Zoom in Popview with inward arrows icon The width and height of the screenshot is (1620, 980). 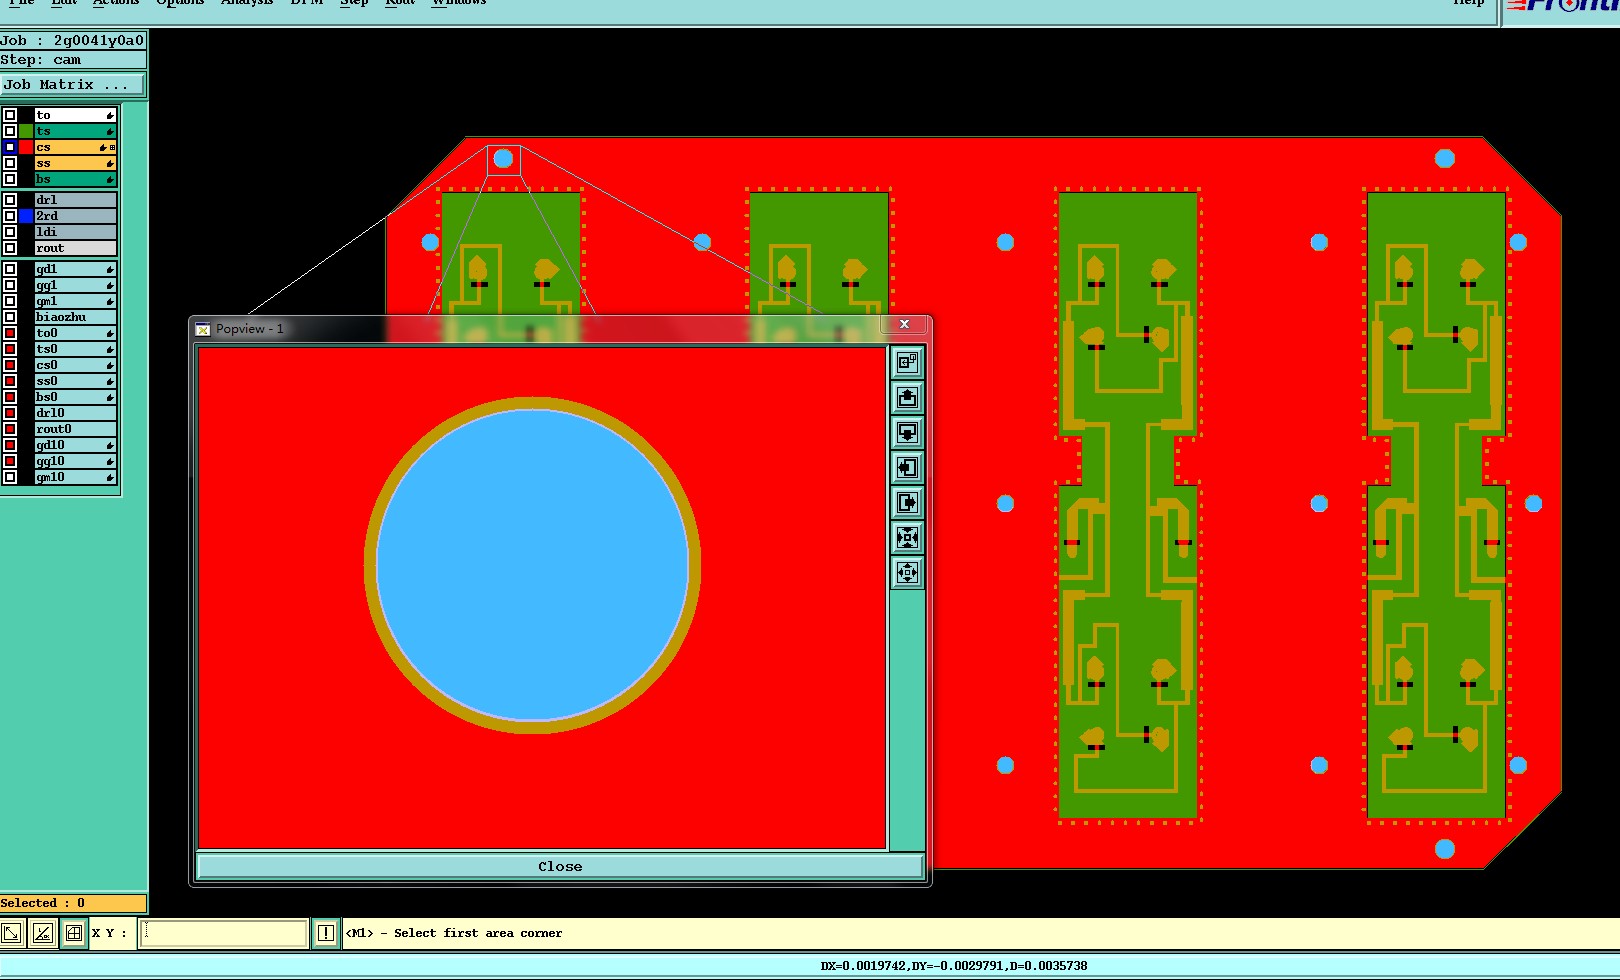907,537
